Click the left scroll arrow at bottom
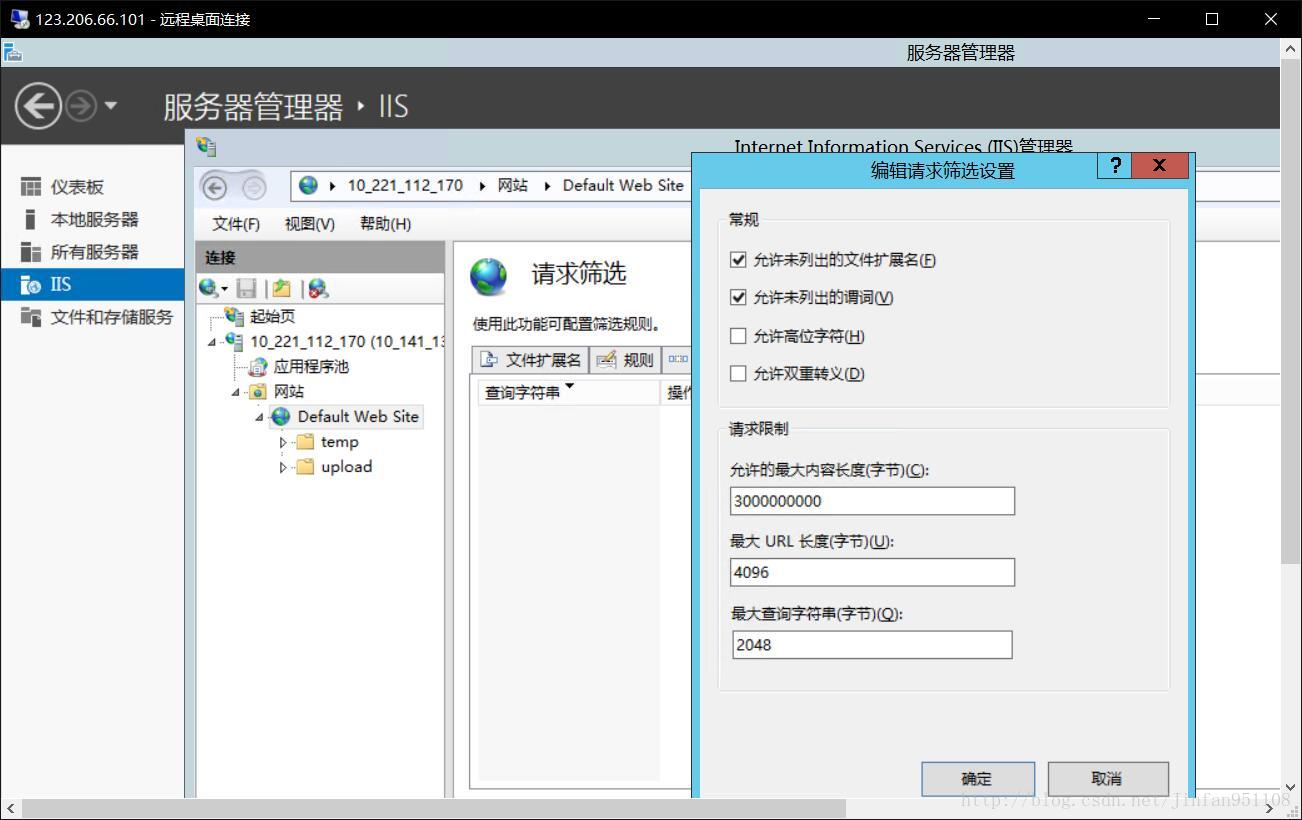Image resolution: width=1302 pixels, height=820 pixels. click(10, 807)
